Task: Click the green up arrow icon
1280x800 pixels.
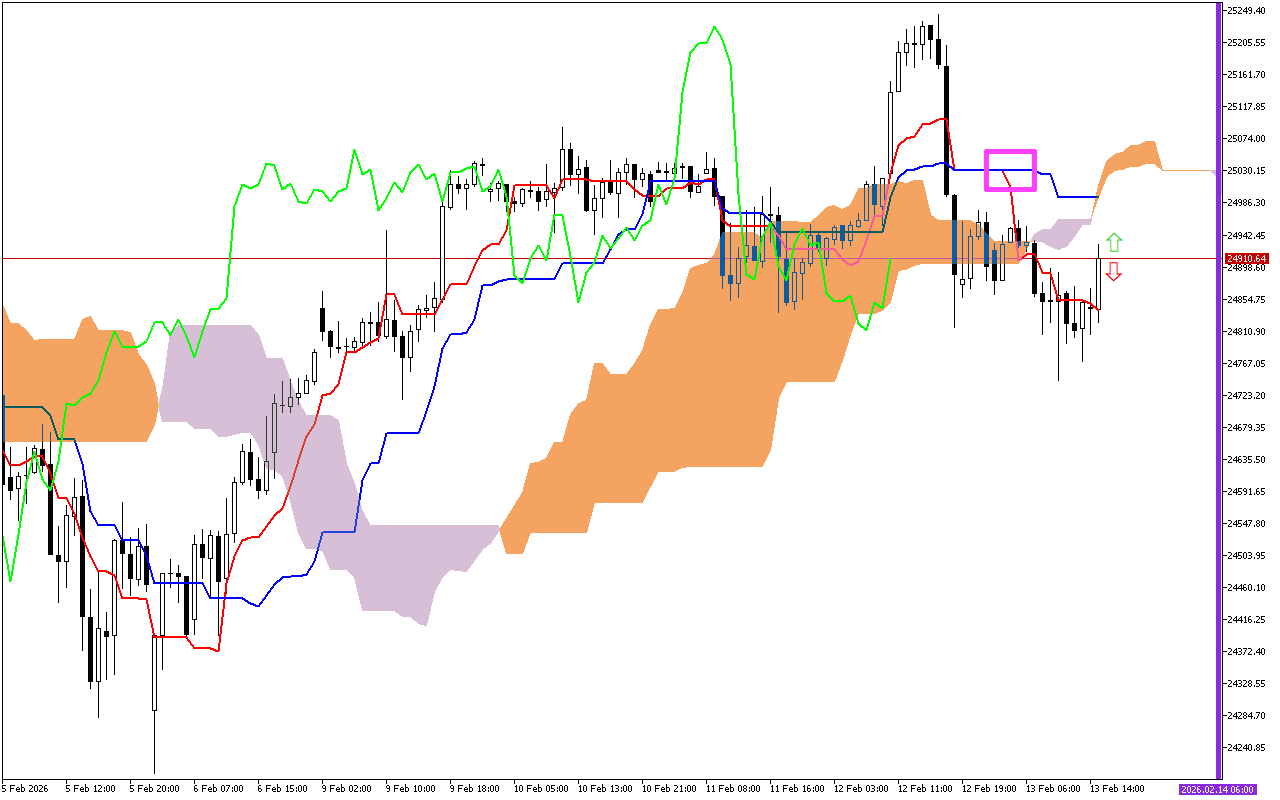Action: (1113, 242)
